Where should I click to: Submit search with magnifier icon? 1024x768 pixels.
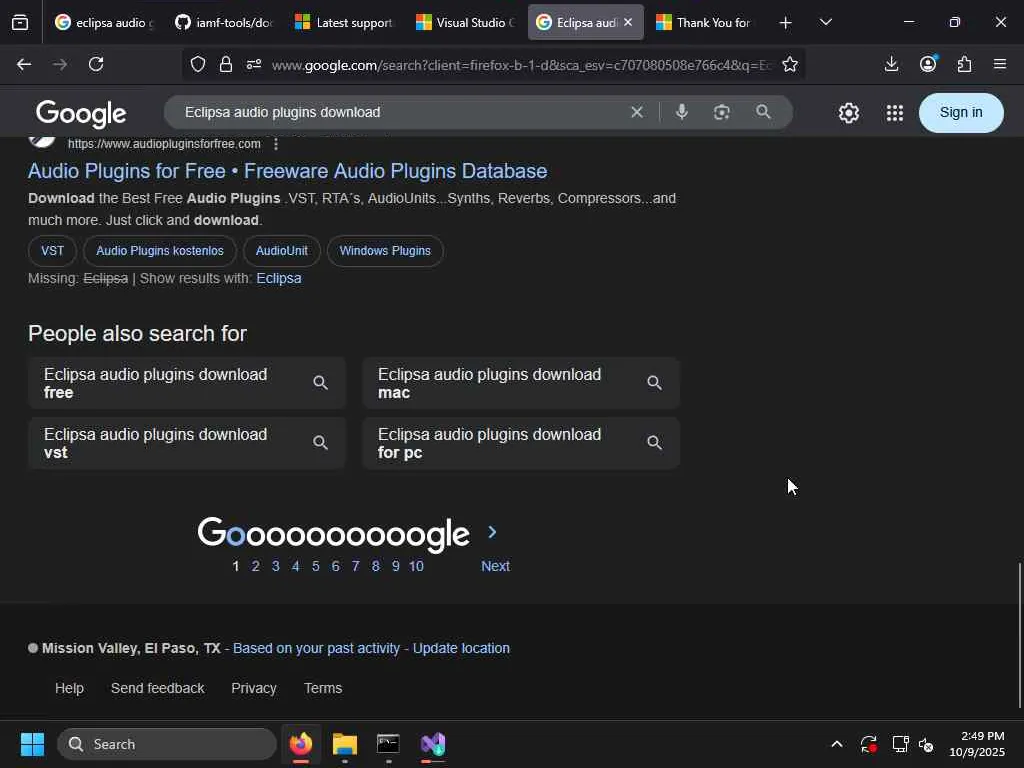(763, 112)
